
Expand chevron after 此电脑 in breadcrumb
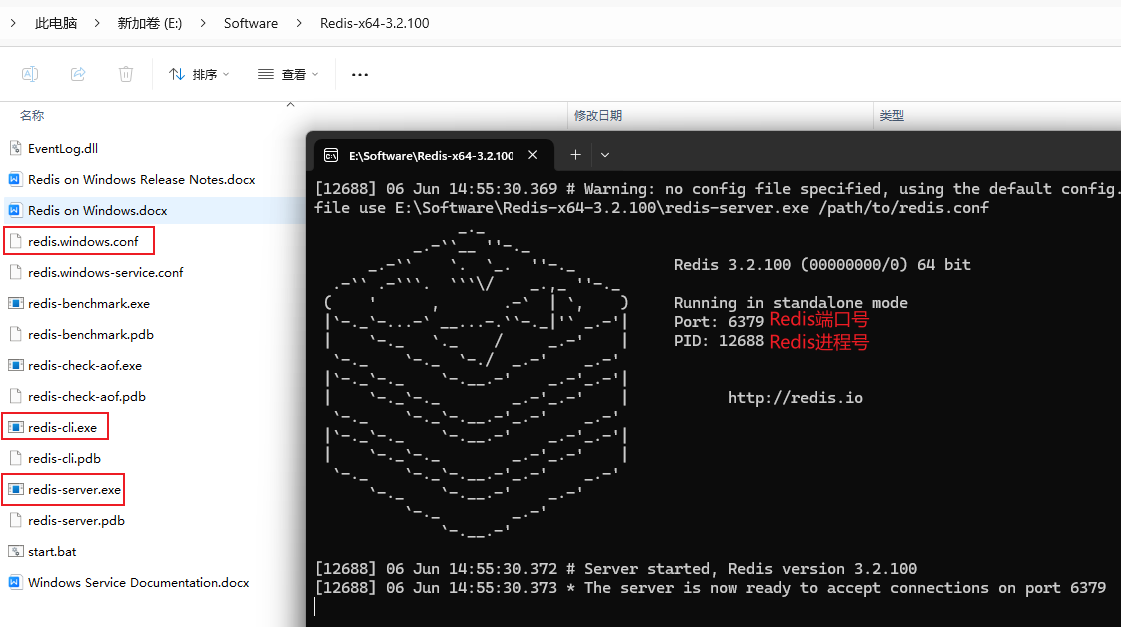(x=97, y=23)
